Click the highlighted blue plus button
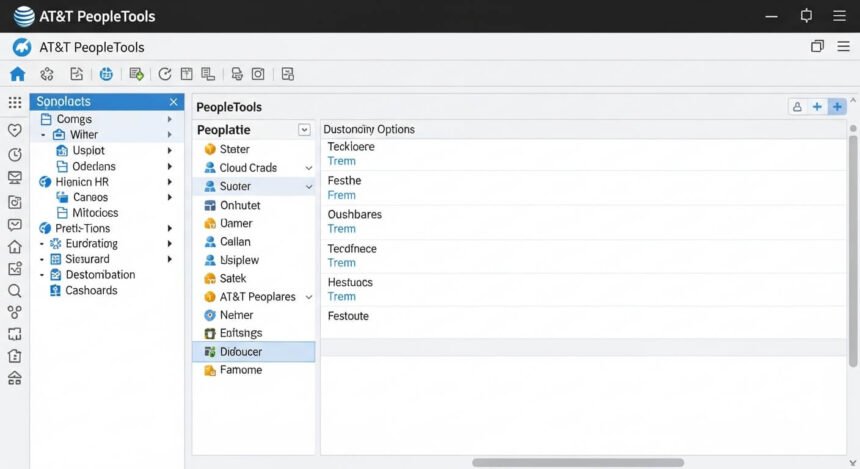Viewport: 860px width, 469px height. 837,107
